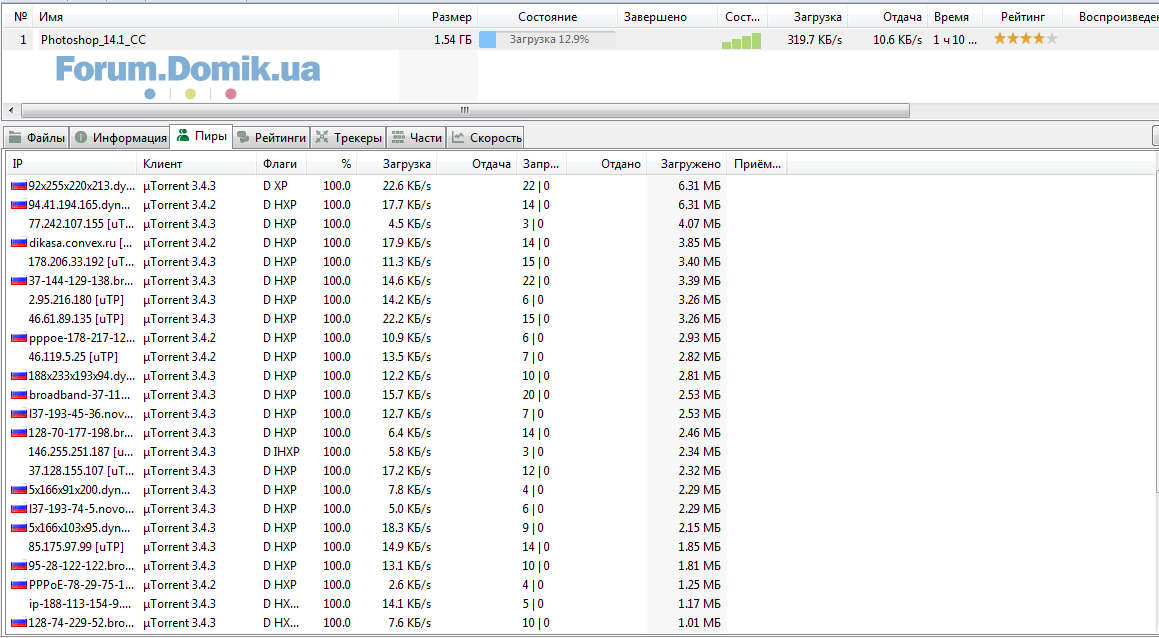Click the Трекеры tab icon
The height and width of the screenshot is (638, 1159).
point(322,138)
